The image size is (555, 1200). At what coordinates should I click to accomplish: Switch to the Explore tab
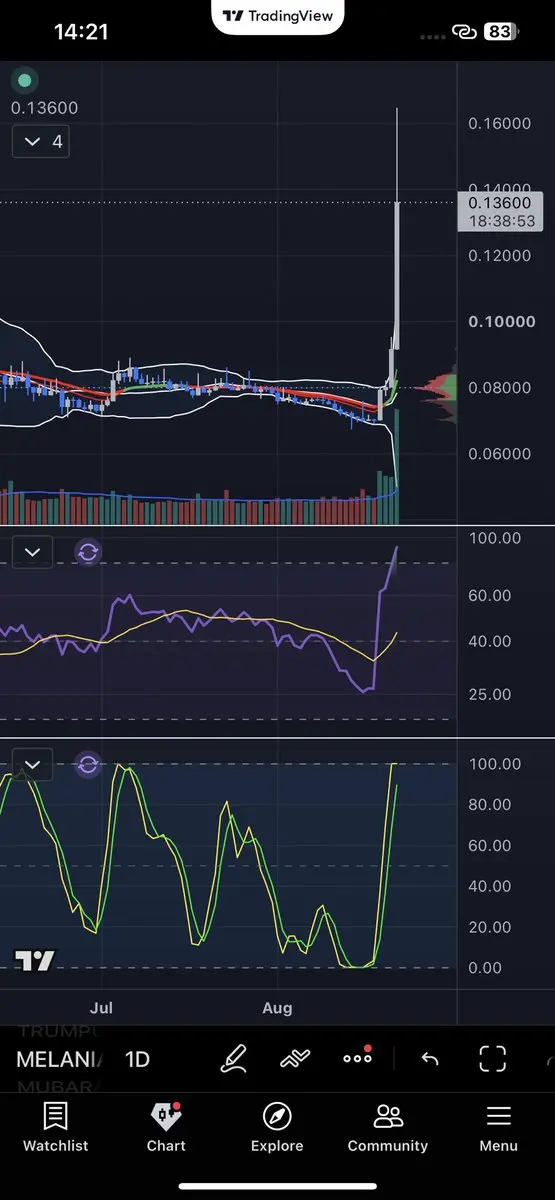point(277,1128)
